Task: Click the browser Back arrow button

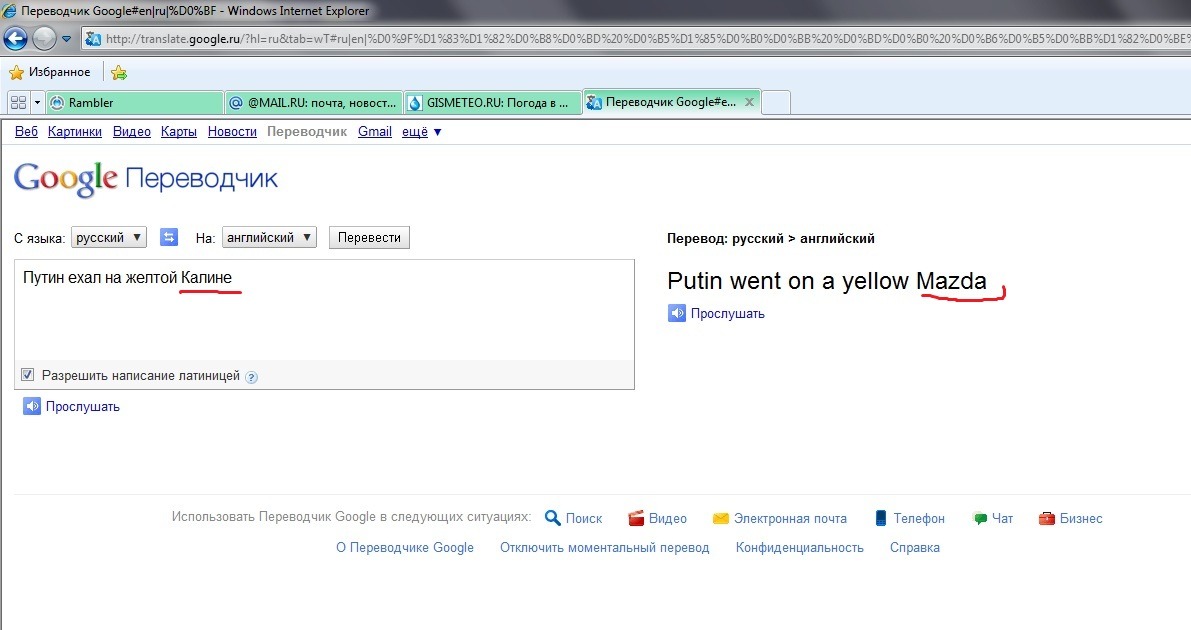Action: coord(15,38)
